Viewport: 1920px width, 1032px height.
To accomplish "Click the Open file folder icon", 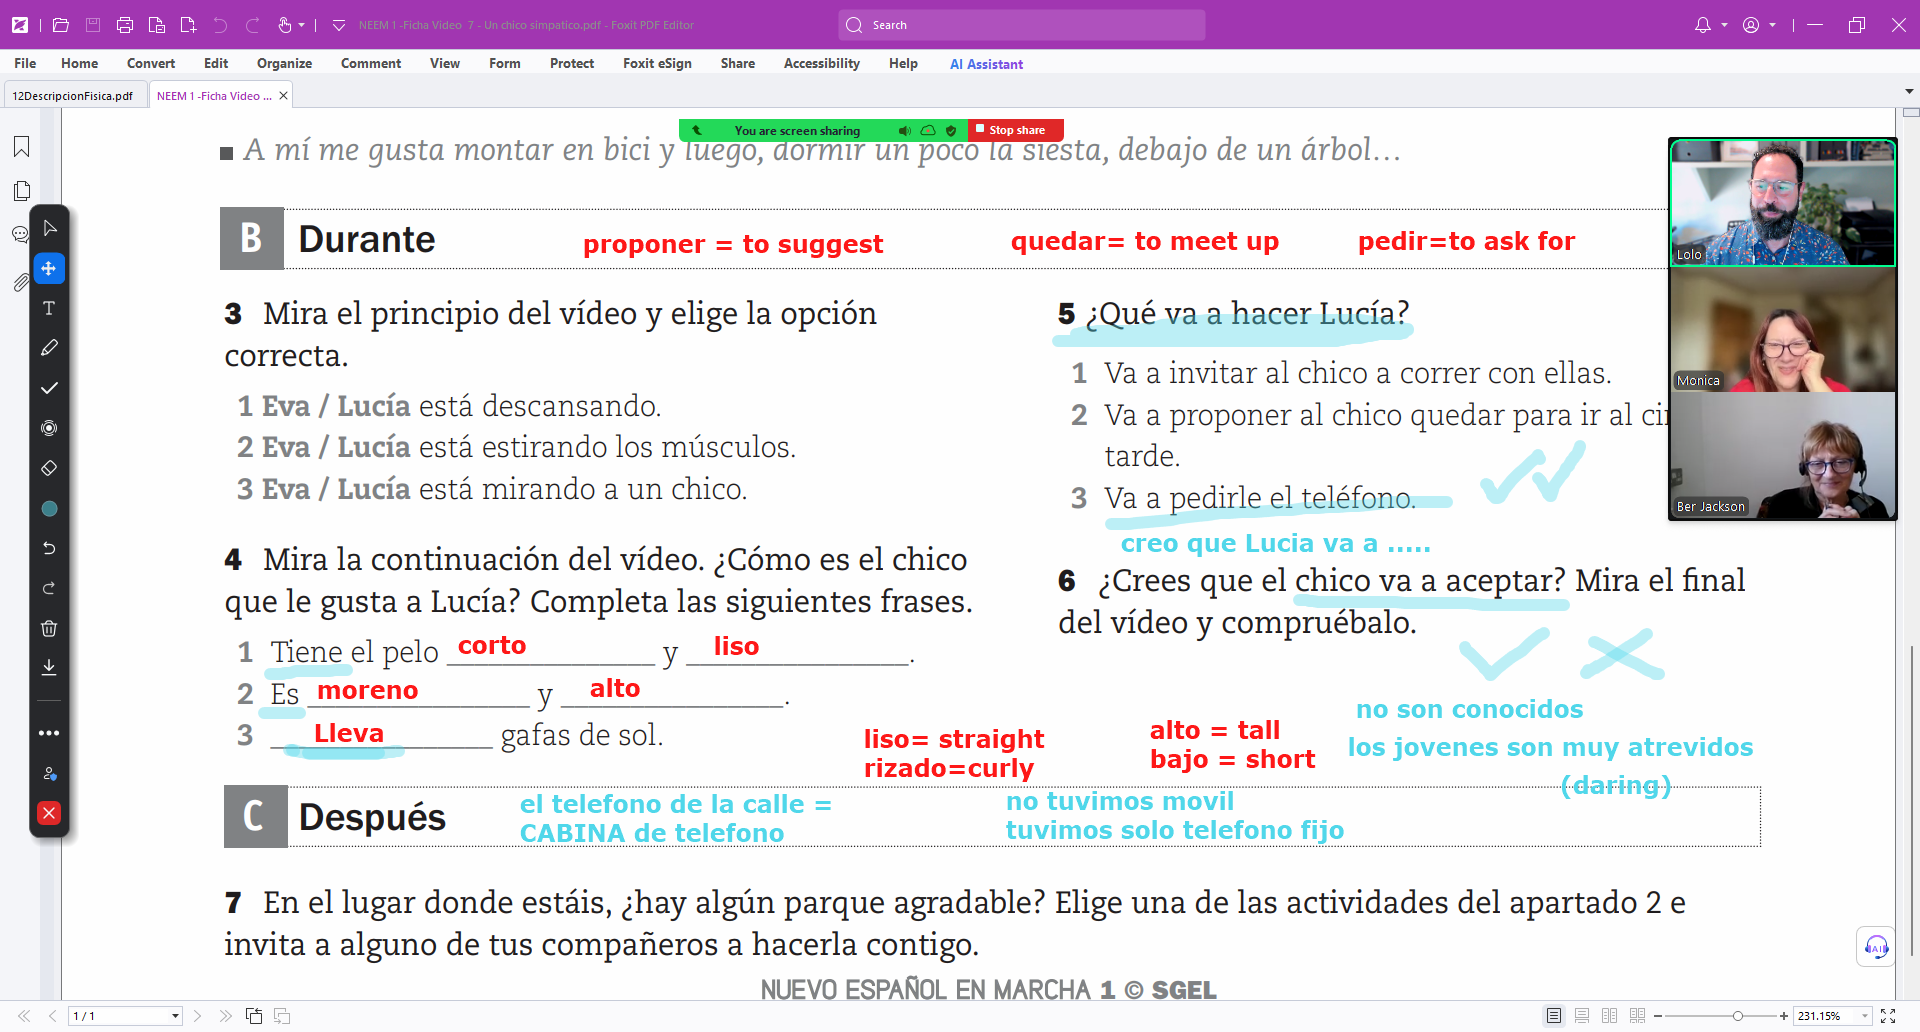I will pyautogui.click(x=60, y=25).
